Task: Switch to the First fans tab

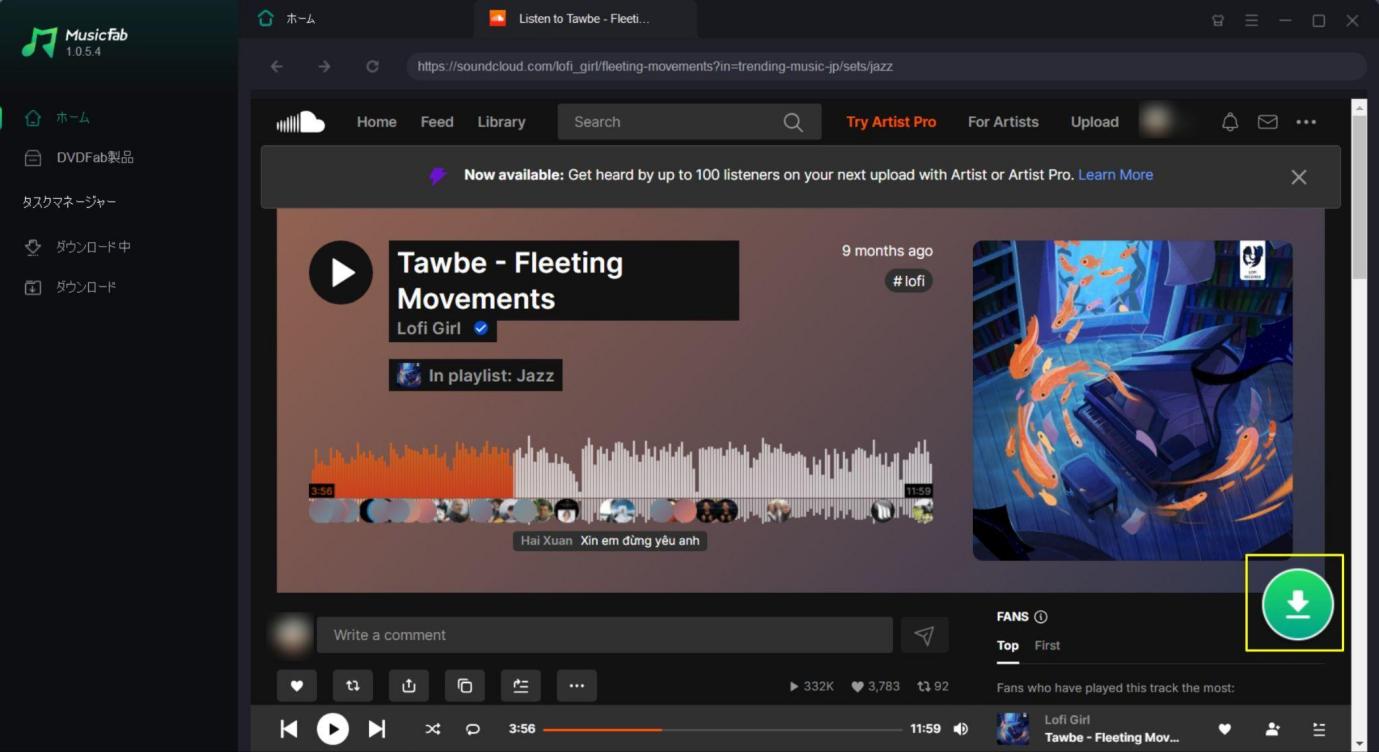Action: [1047, 646]
